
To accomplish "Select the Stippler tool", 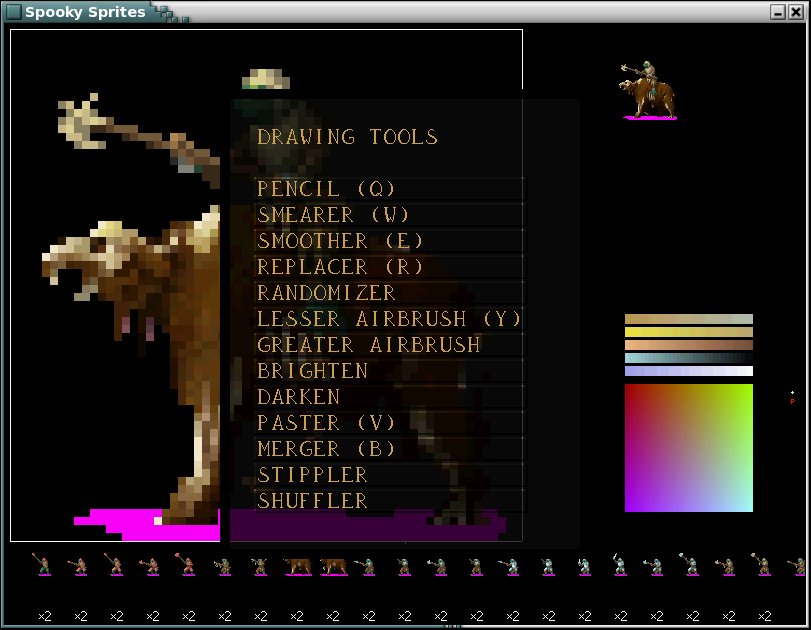I will click(313, 475).
